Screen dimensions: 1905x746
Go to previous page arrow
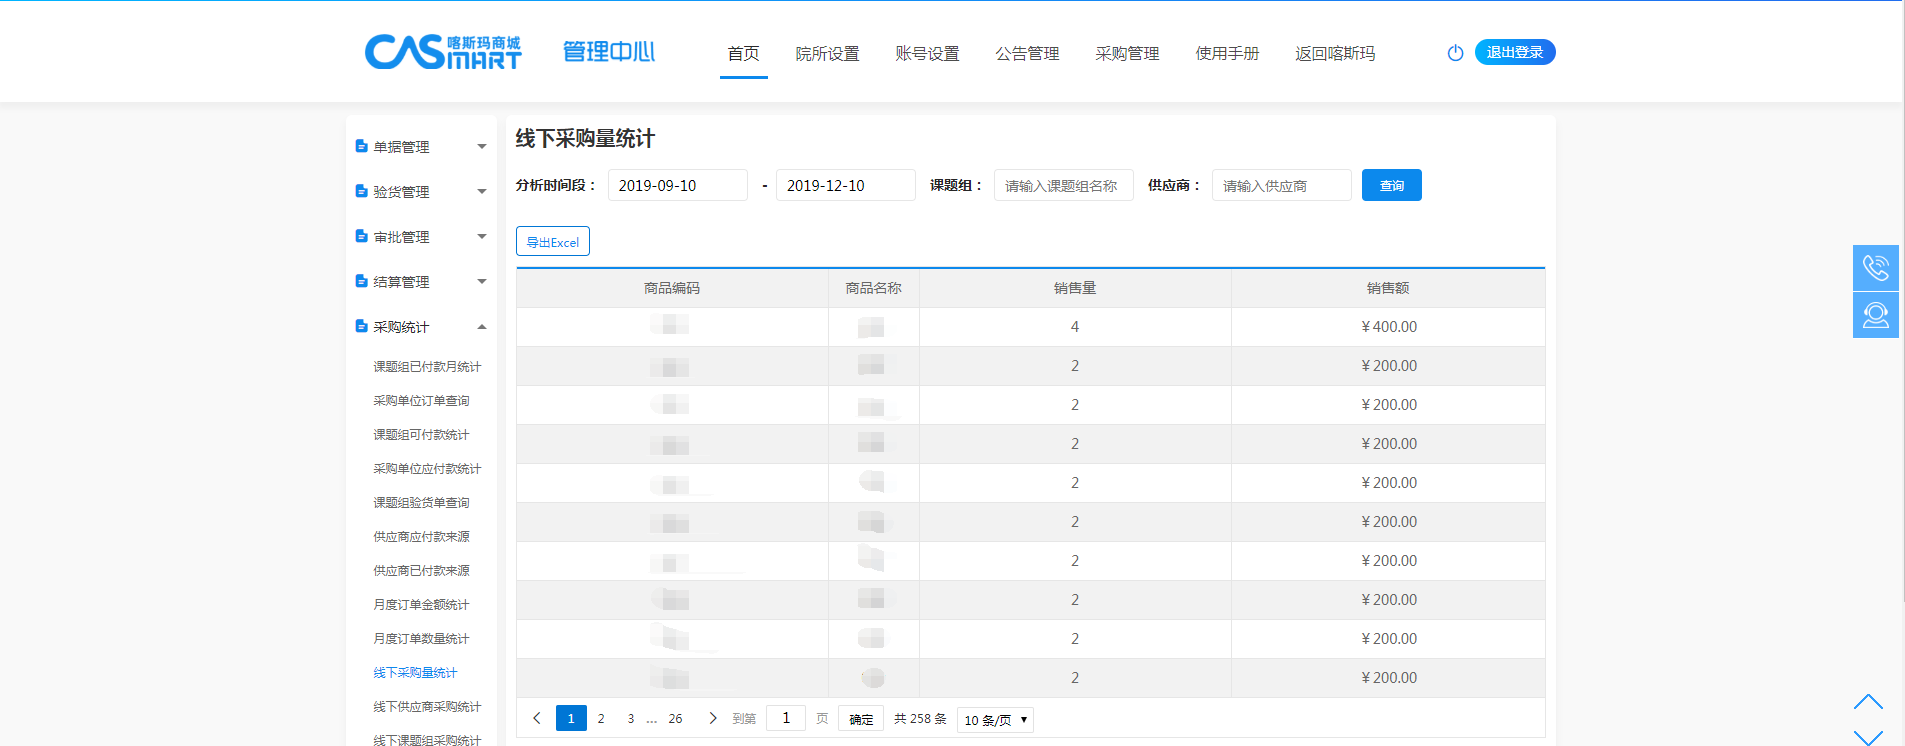click(537, 718)
